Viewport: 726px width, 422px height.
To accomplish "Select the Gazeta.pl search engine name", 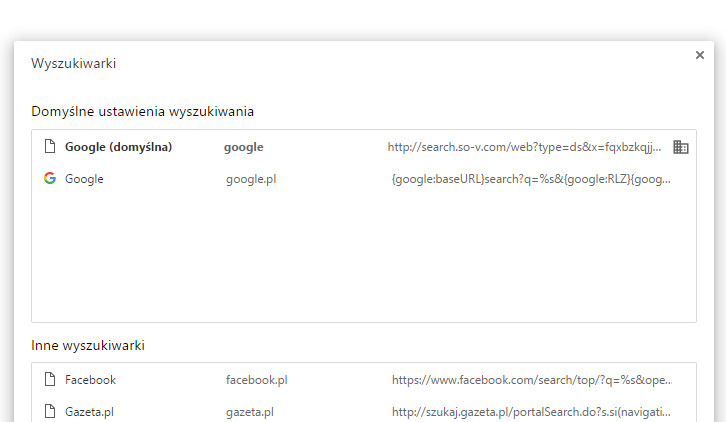I will point(89,412).
